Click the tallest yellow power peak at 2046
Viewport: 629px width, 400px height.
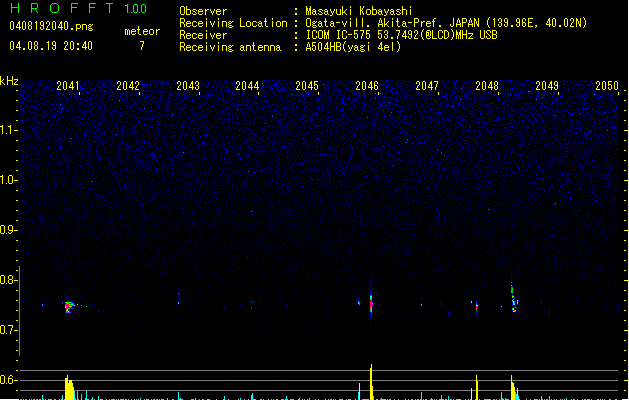(x=371, y=381)
